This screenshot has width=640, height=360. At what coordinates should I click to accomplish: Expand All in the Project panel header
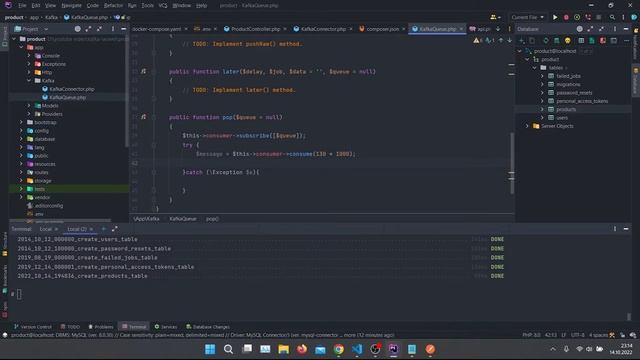pos(88,29)
